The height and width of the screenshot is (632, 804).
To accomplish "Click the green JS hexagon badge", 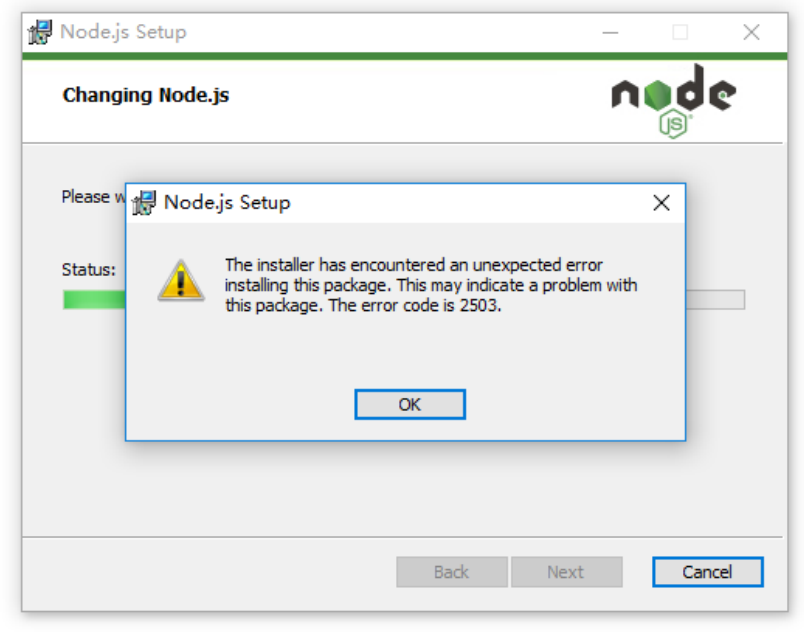I will [x=673, y=125].
